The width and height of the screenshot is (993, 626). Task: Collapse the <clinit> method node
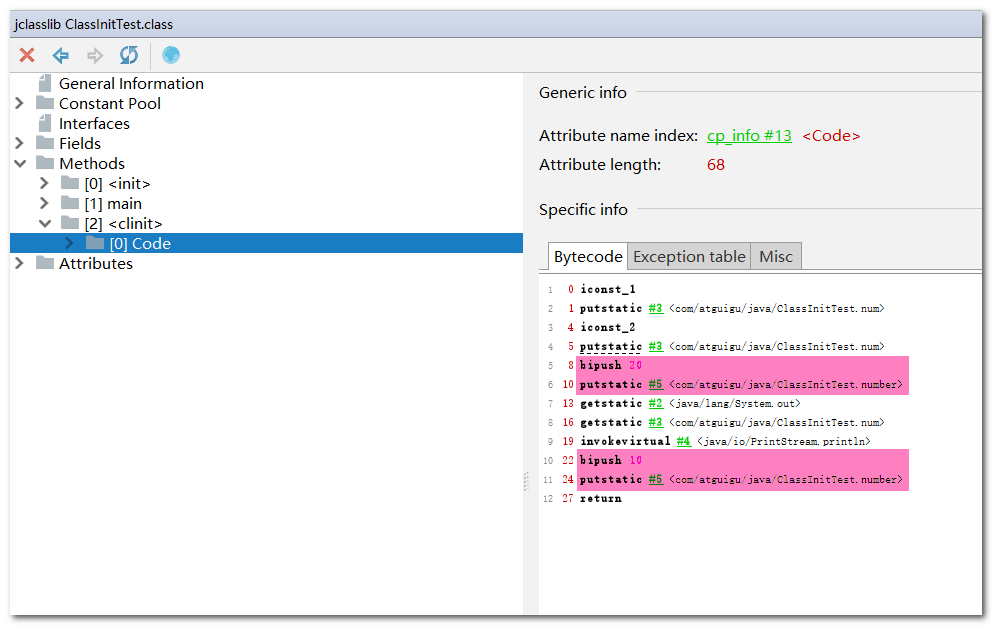pyautogui.click(x=44, y=224)
